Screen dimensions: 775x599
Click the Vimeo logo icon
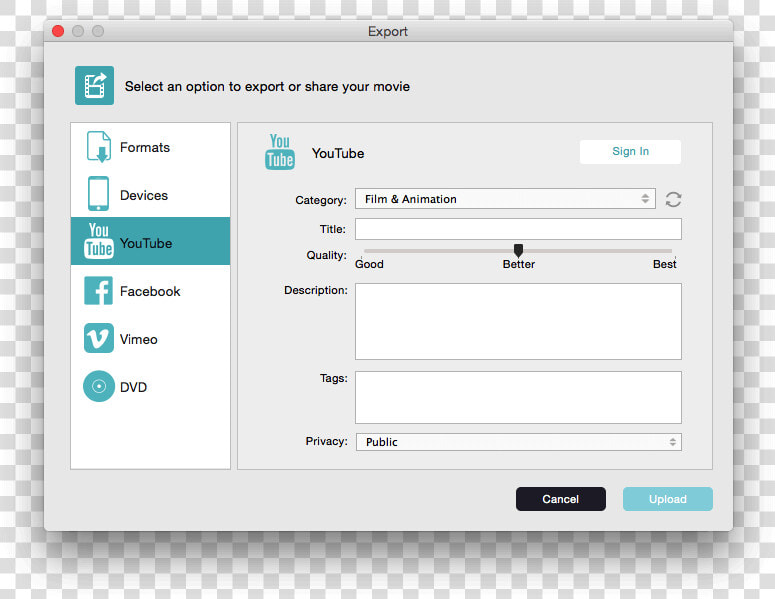pos(99,338)
